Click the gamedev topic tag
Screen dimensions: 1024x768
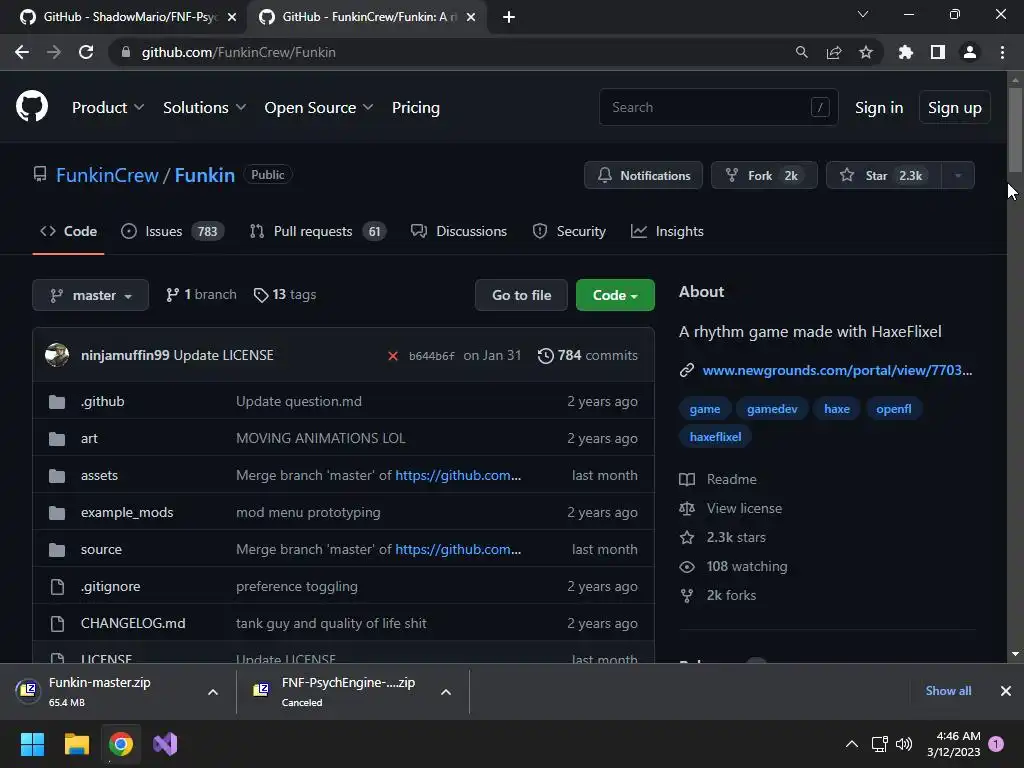tap(772, 409)
